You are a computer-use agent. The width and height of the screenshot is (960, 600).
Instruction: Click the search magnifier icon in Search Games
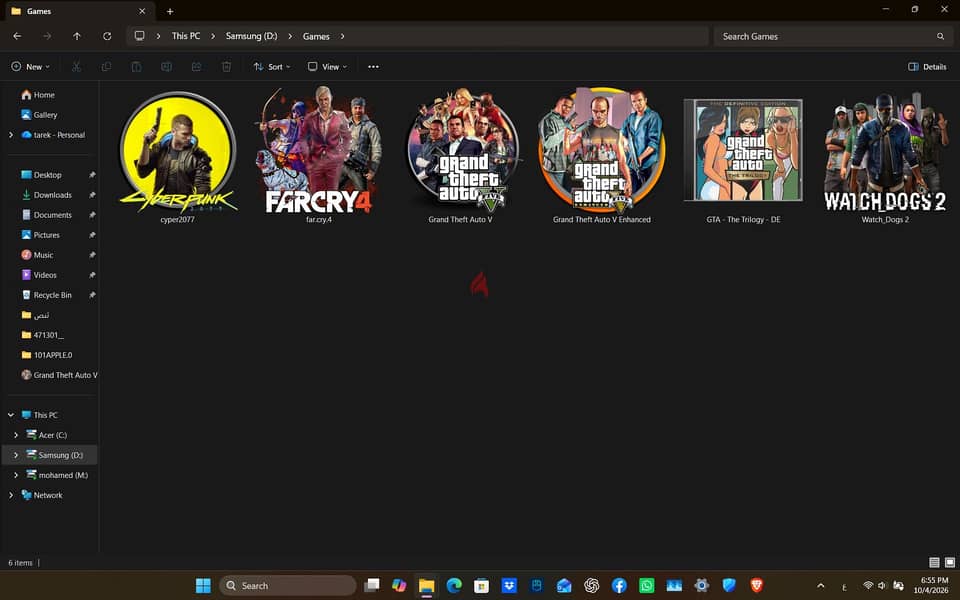[x=940, y=36]
